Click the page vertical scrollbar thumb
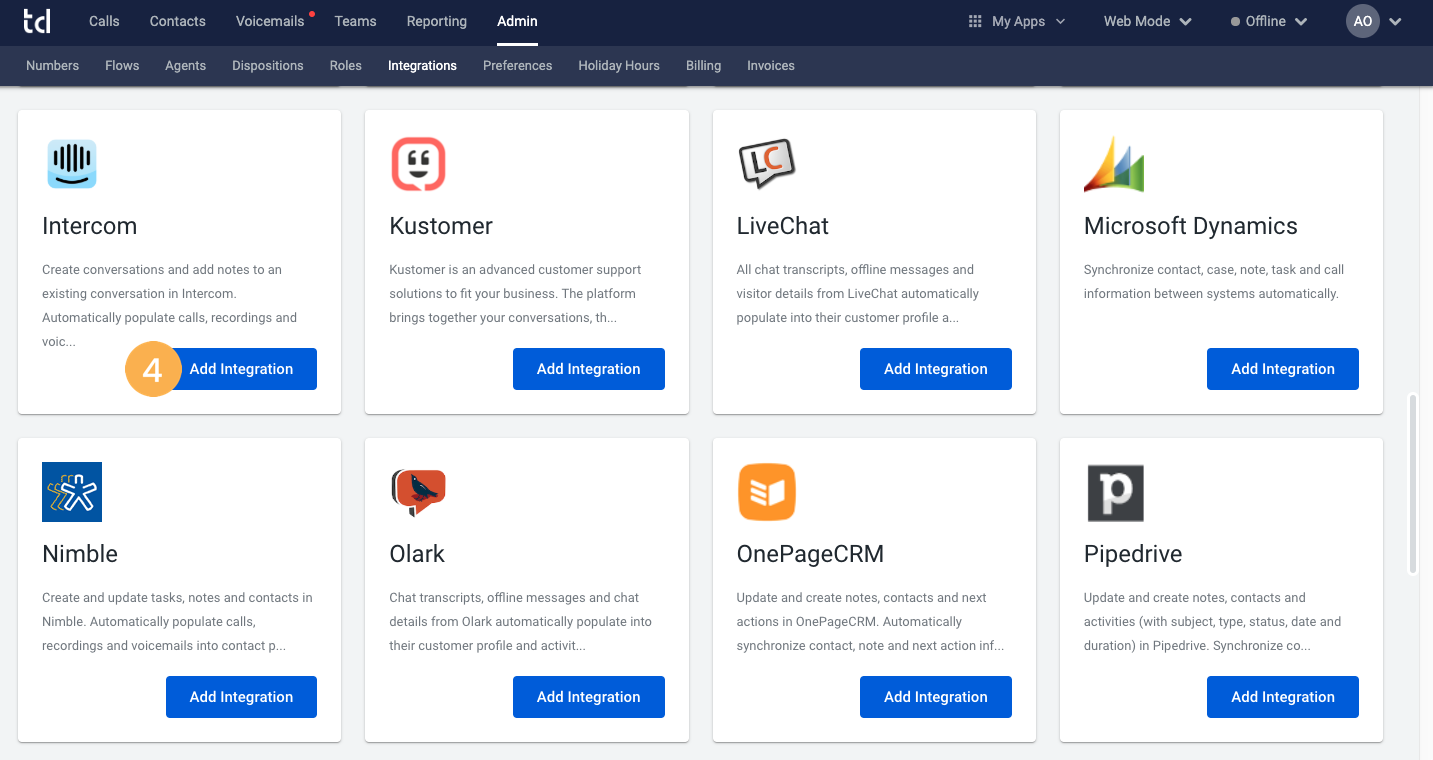The height and width of the screenshot is (760, 1433). [1413, 484]
